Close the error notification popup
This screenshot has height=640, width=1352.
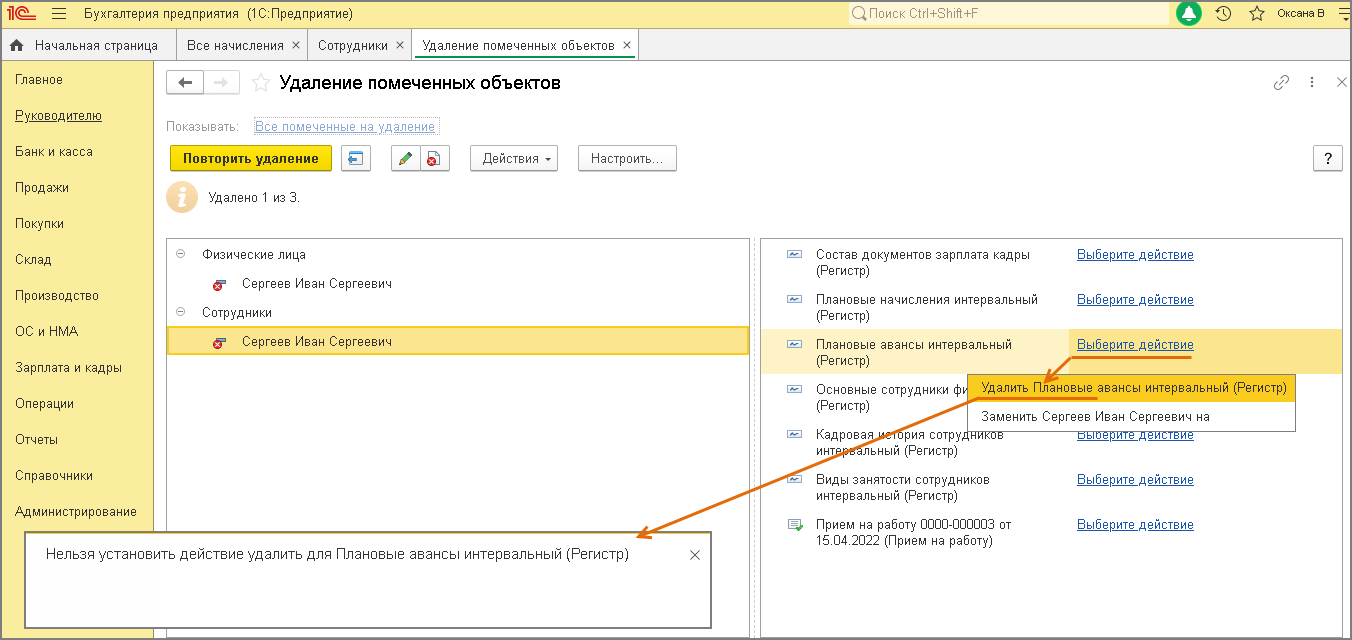tap(695, 555)
